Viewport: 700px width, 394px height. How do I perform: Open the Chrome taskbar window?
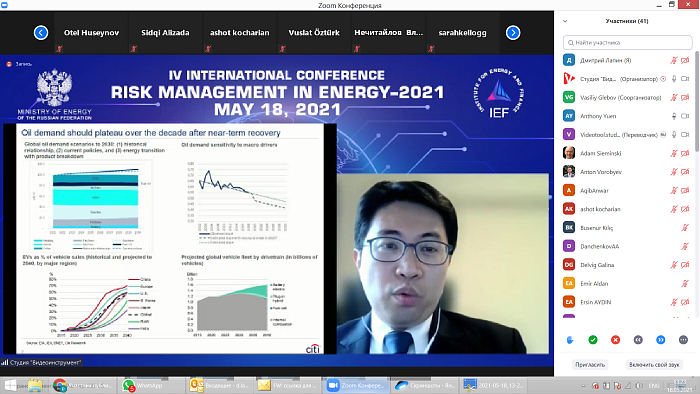click(x=82, y=385)
